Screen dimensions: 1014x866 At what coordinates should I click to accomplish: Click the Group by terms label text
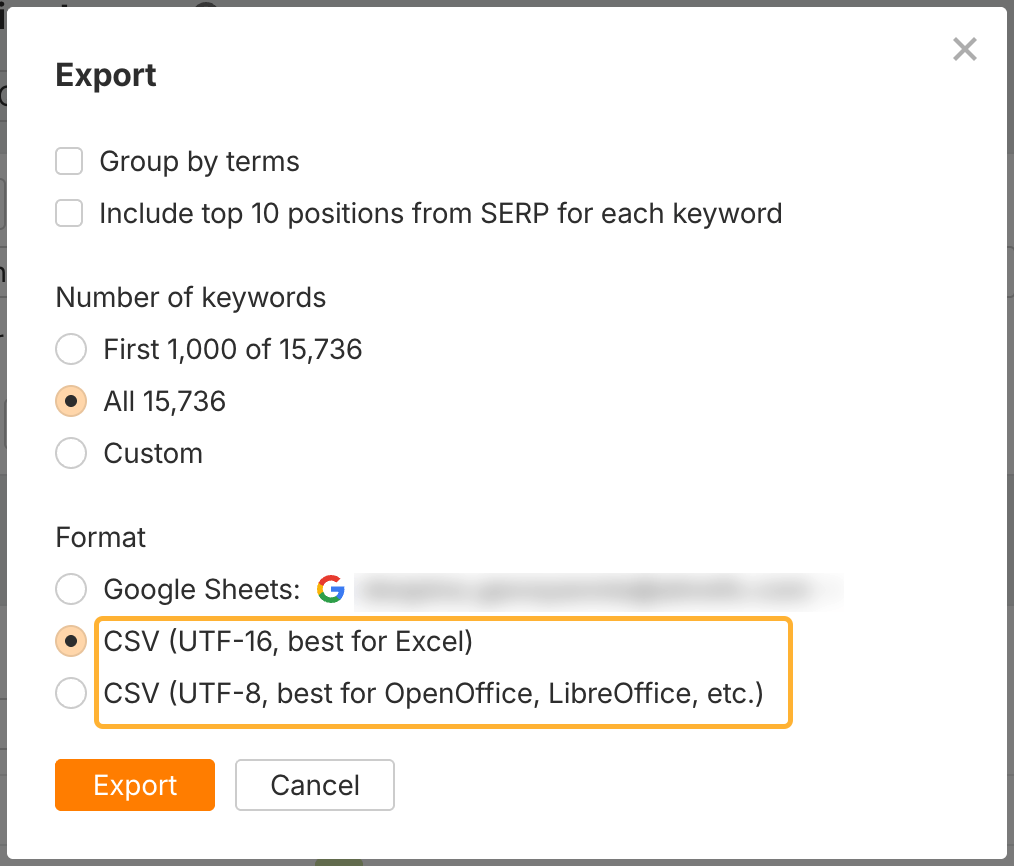pyautogui.click(x=199, y=160)
